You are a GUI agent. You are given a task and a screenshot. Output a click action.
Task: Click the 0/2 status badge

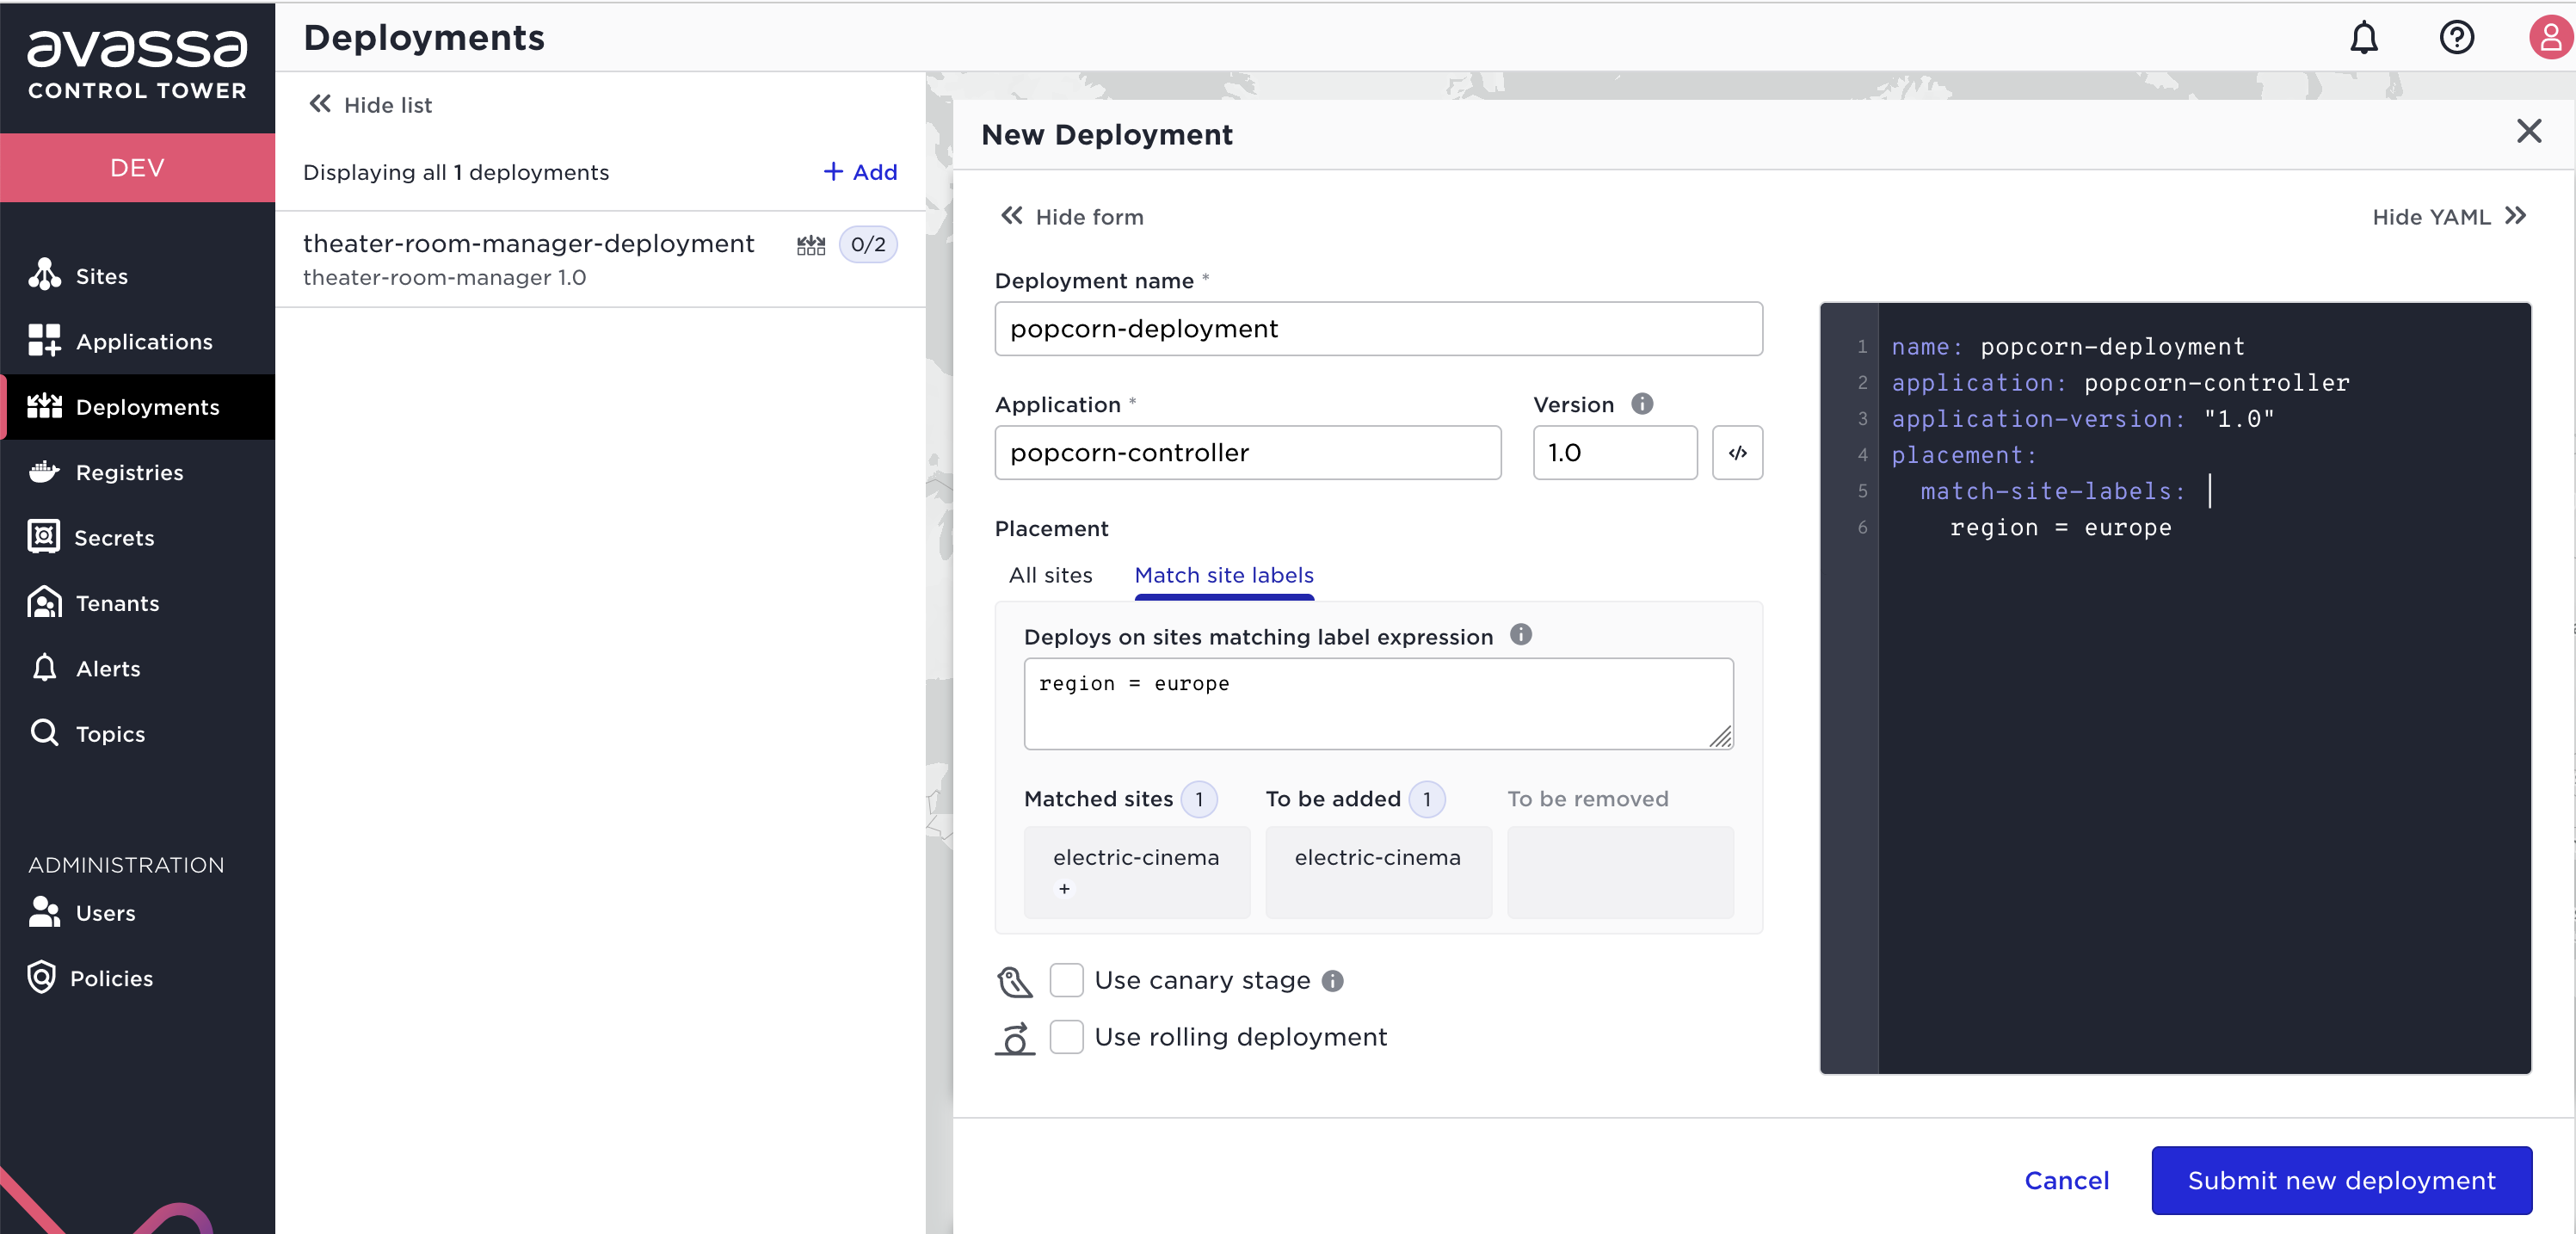867,245
